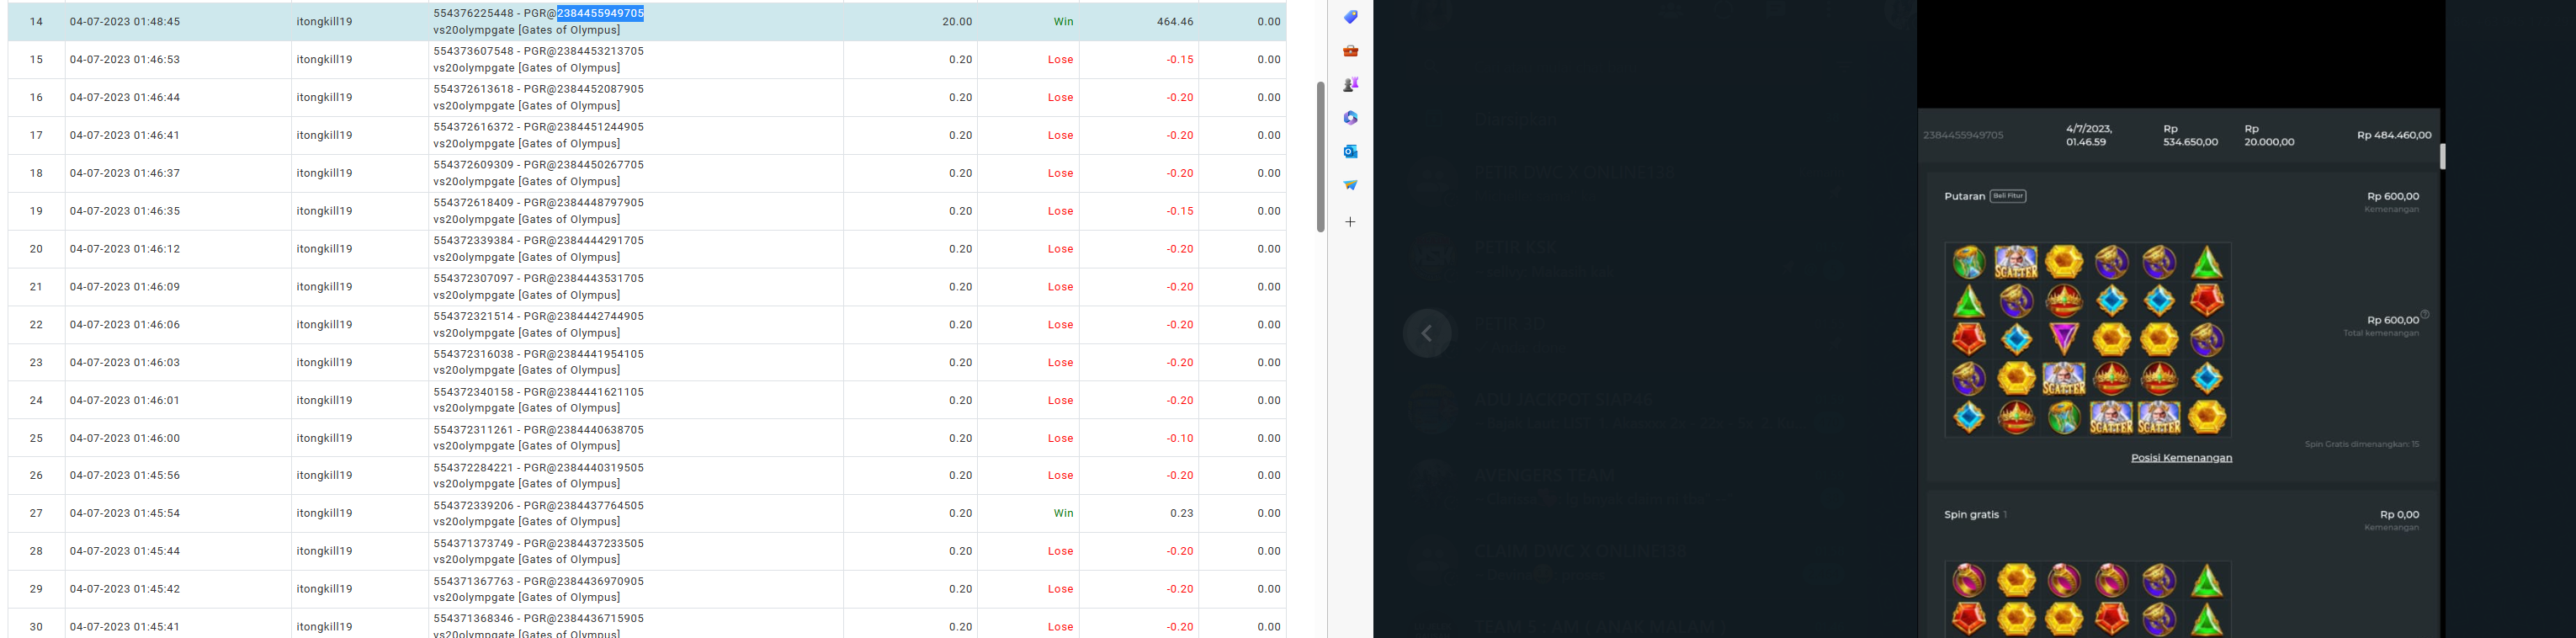Select transaction 554372618409 in row 19

tap(473, 202)
